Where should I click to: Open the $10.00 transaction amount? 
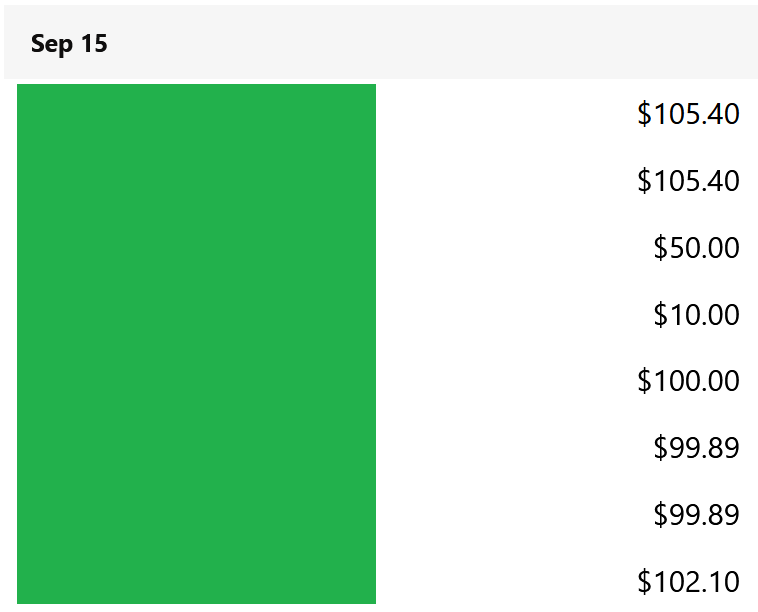pyautogui.click(x=696, y=314)
